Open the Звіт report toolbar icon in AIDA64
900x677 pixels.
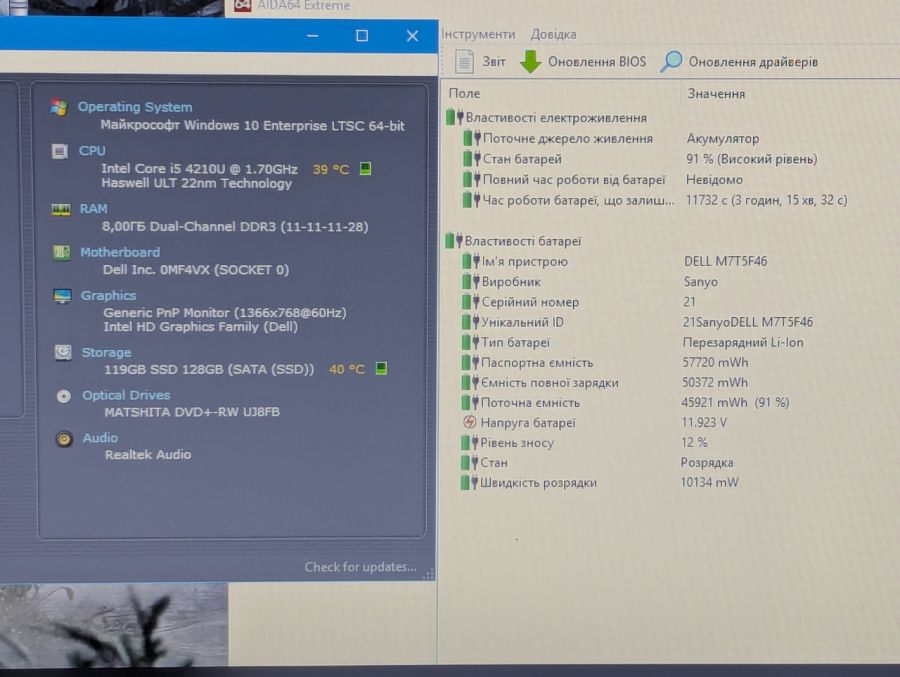[464, 61]
